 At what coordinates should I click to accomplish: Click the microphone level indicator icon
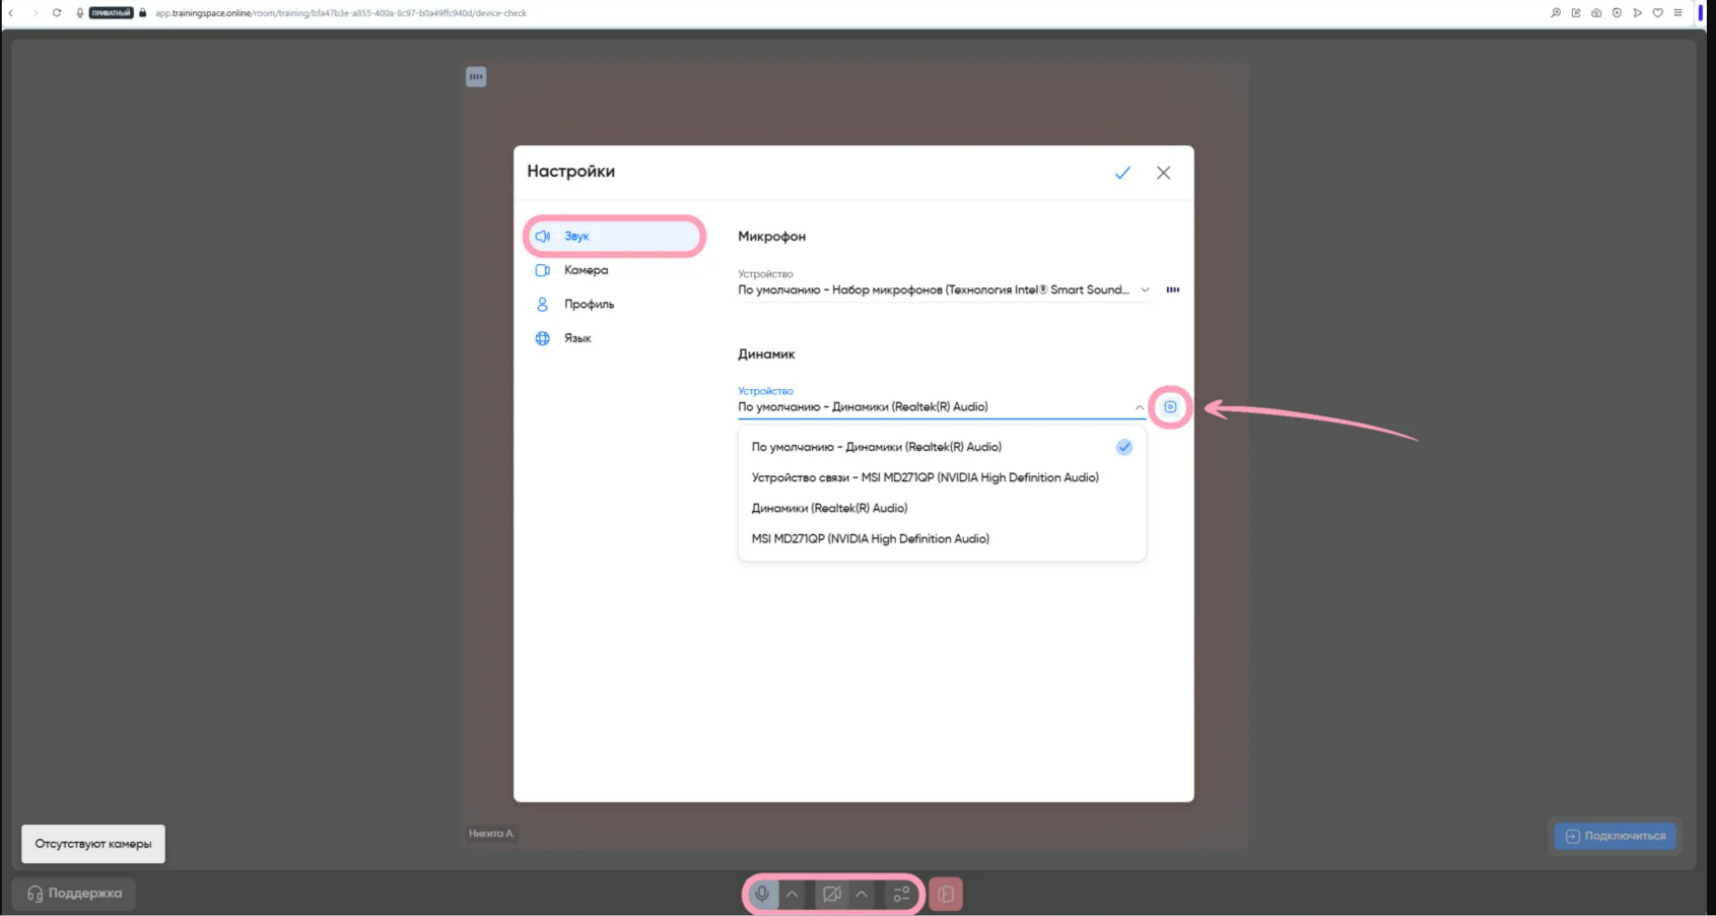click(1172, 290)
